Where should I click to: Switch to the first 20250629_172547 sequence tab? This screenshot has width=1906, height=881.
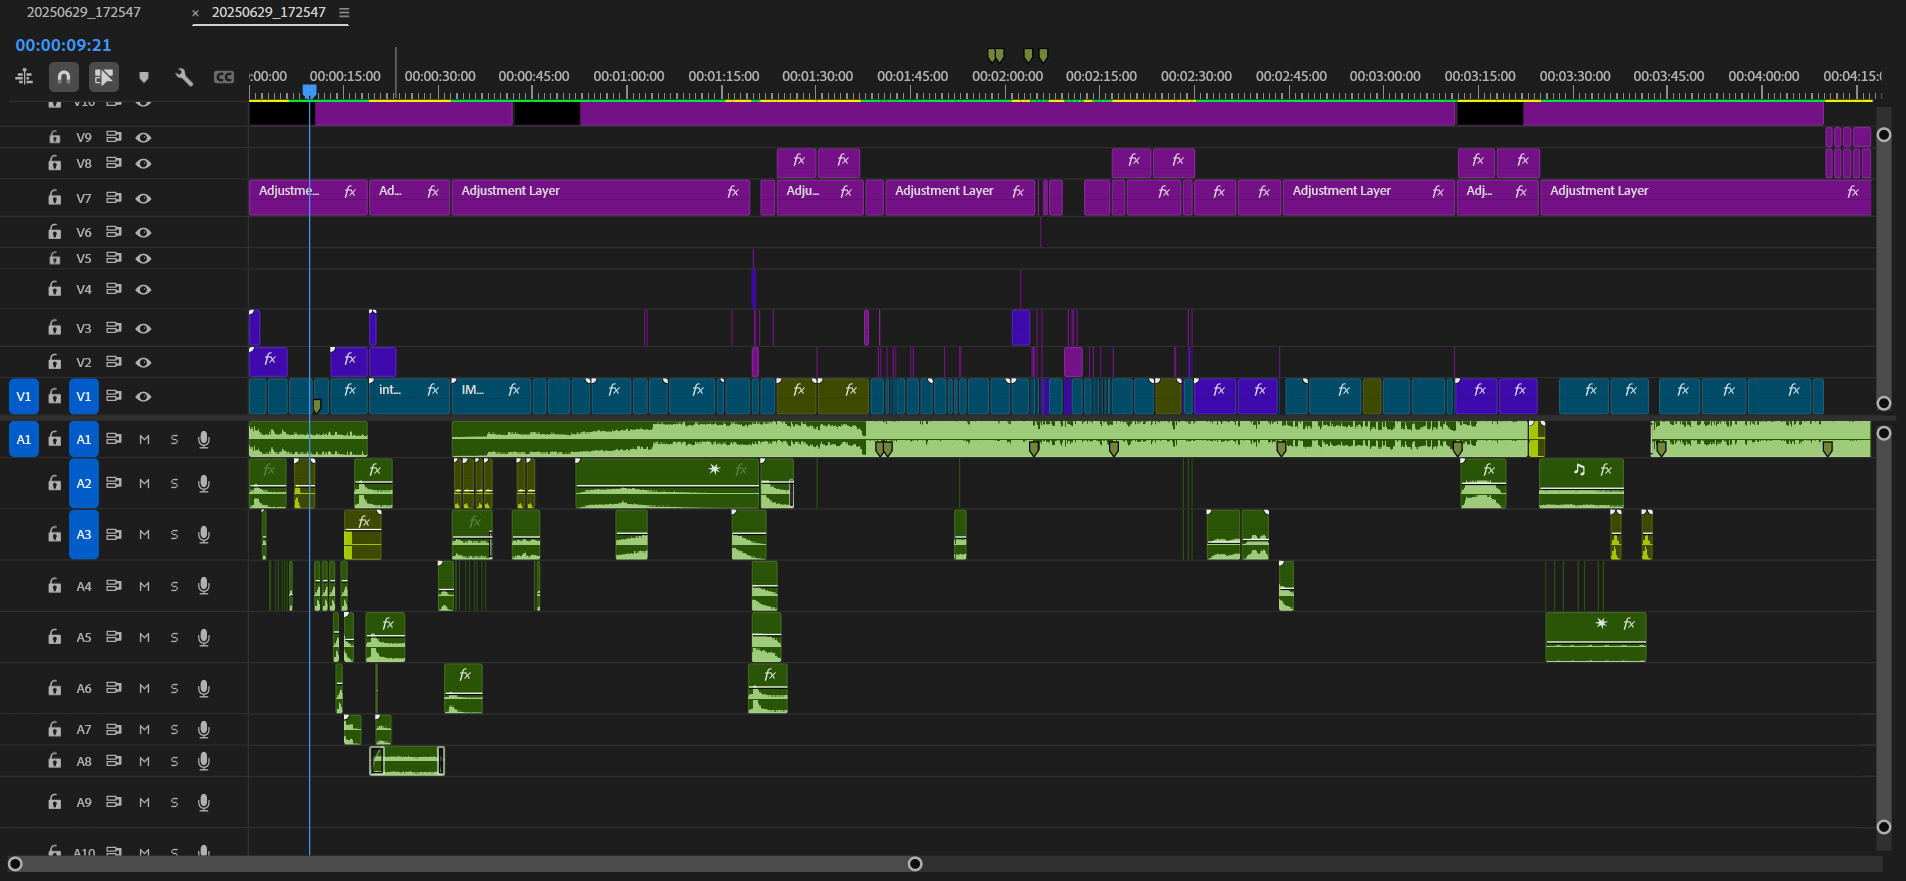(x=84, y=13)
